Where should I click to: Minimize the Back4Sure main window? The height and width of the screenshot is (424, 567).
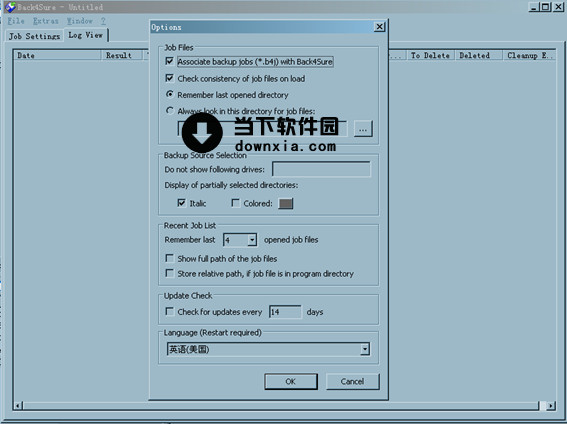(534, 7)
